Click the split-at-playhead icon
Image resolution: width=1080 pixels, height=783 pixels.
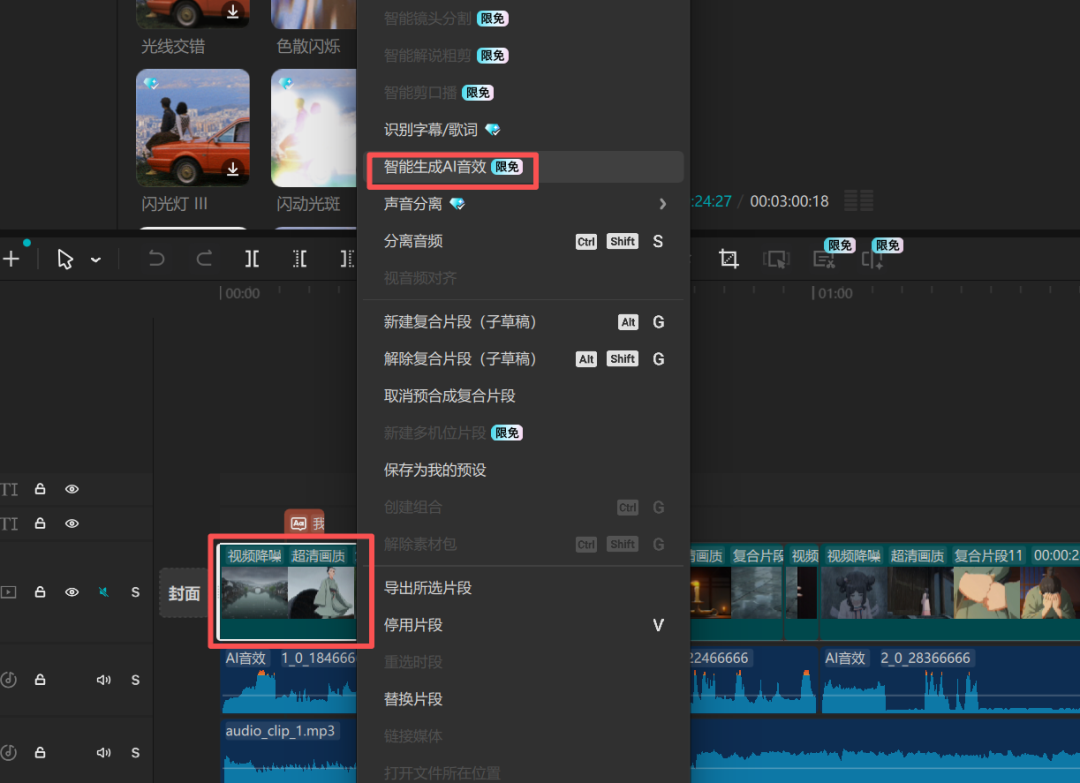pos(252,259)
